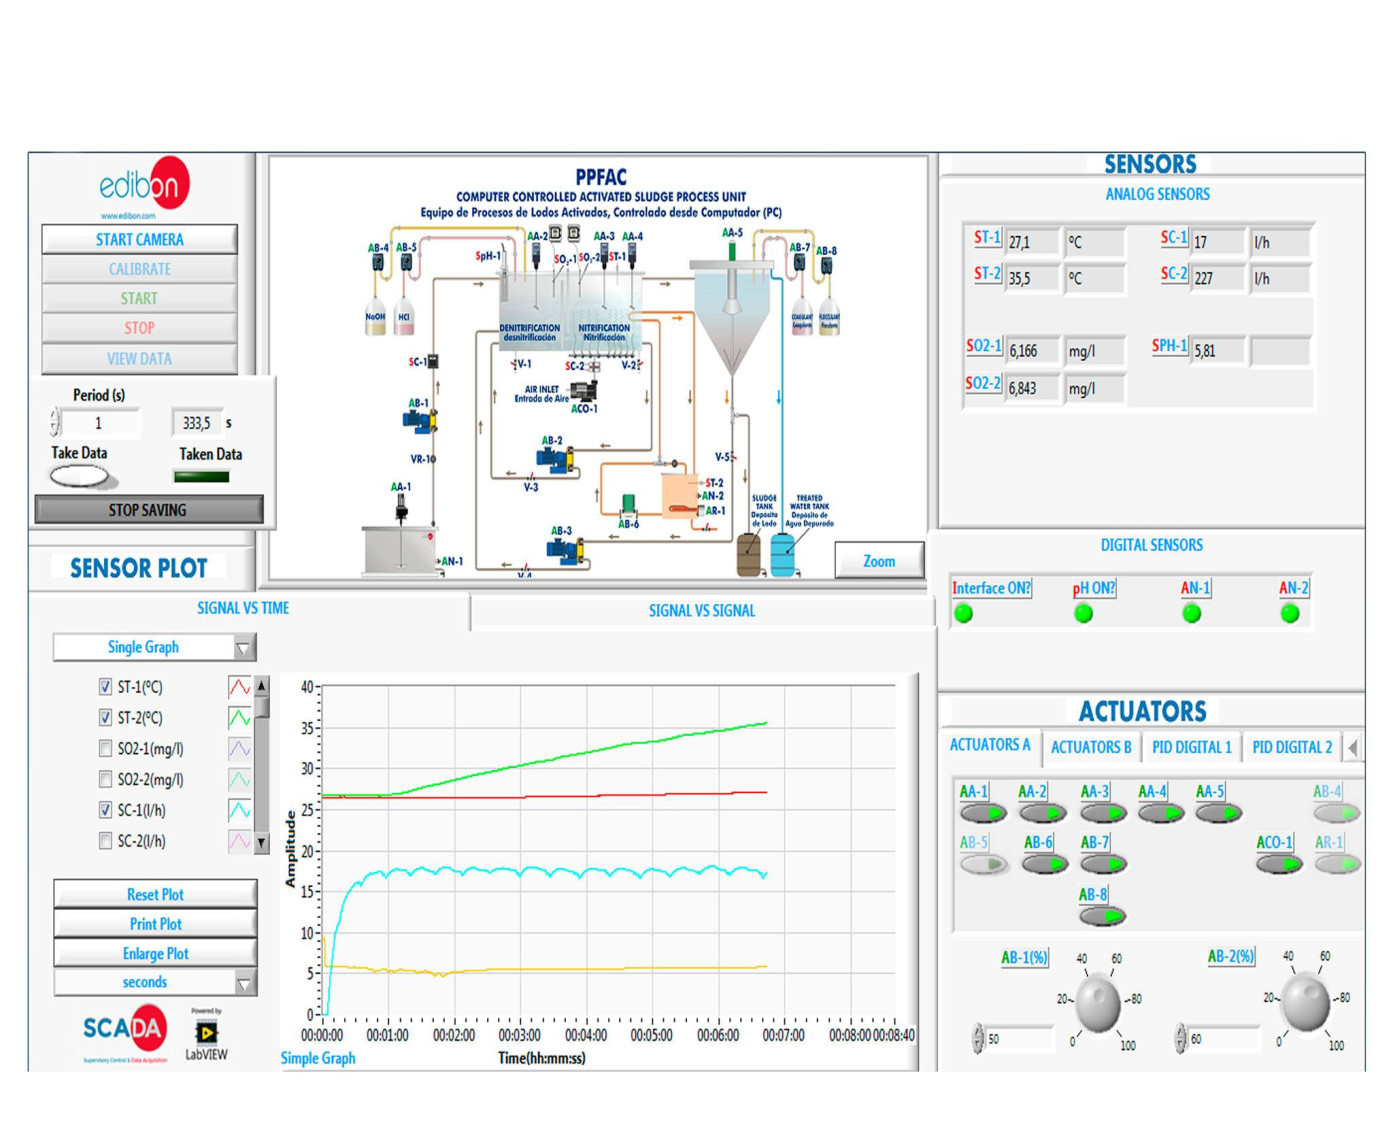Toggle the AB-6 pump actuator switch
This screenshot has height=1125, width=1393.
pos(1044,864)
